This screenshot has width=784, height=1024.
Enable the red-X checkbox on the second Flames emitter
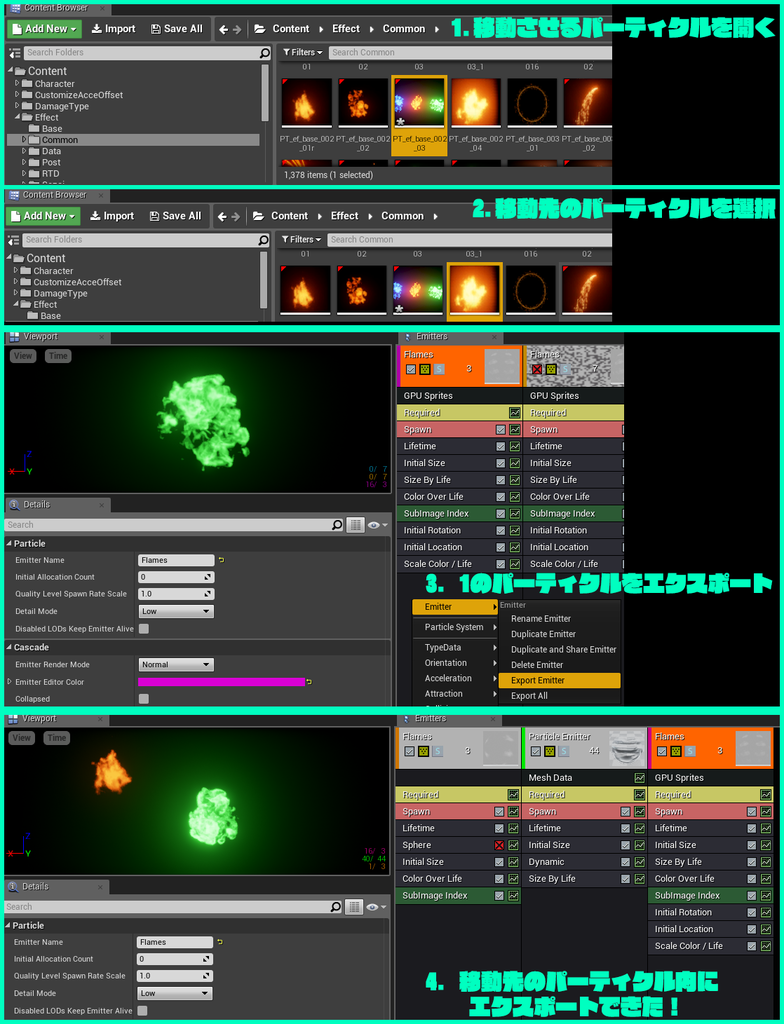click(x=537, y=369)
